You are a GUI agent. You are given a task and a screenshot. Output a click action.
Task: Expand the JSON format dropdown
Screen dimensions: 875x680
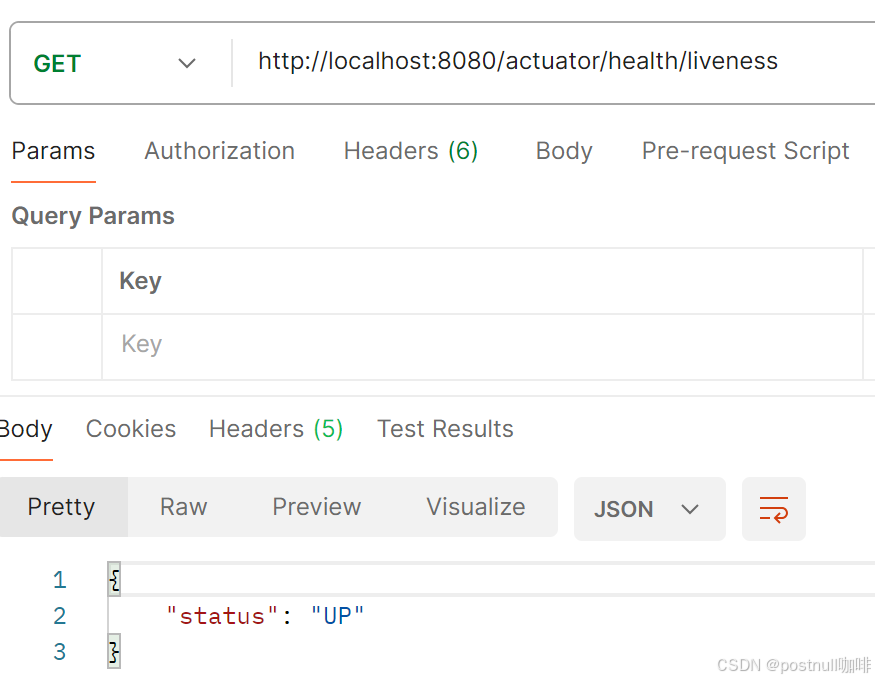click(650, 509)
